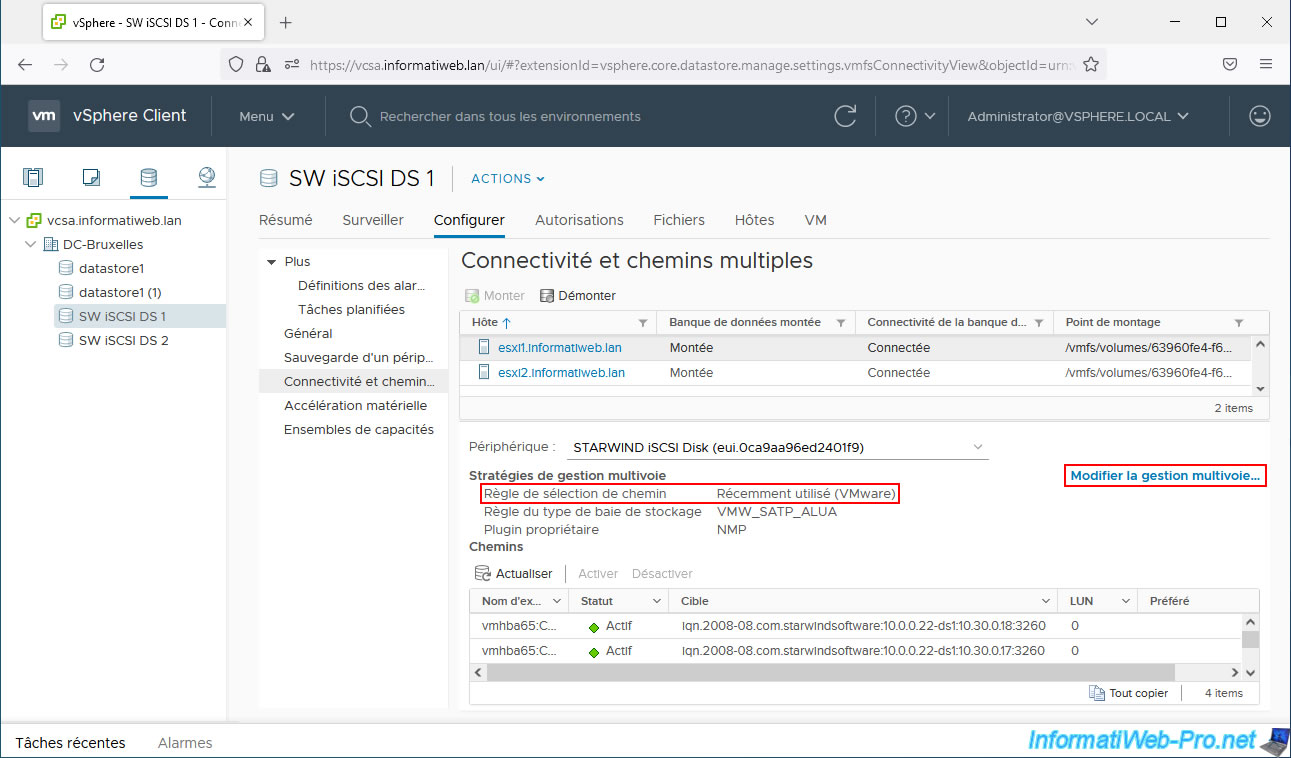
Task: Open the Networking inventory icon
Action: (x=206, y=178)
